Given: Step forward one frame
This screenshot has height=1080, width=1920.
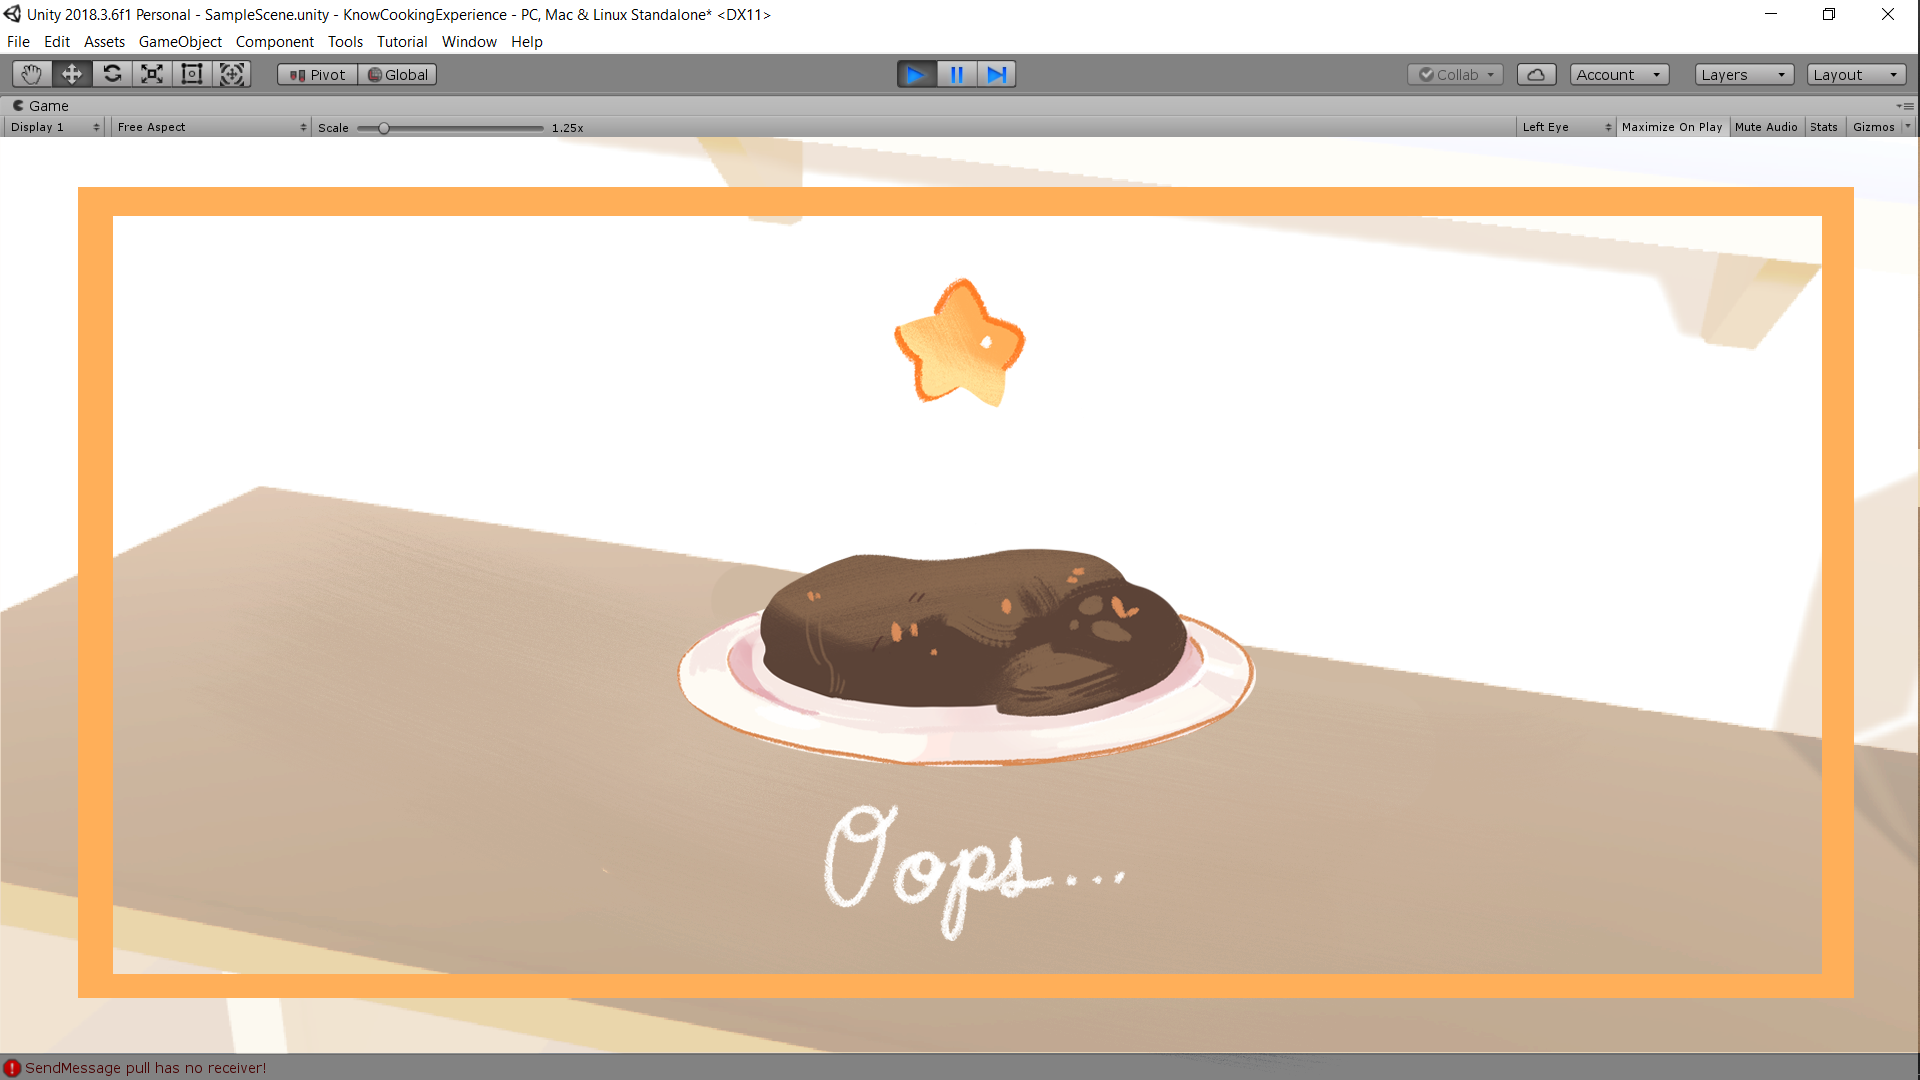Looking at the screenshot, I should (996, 74).
